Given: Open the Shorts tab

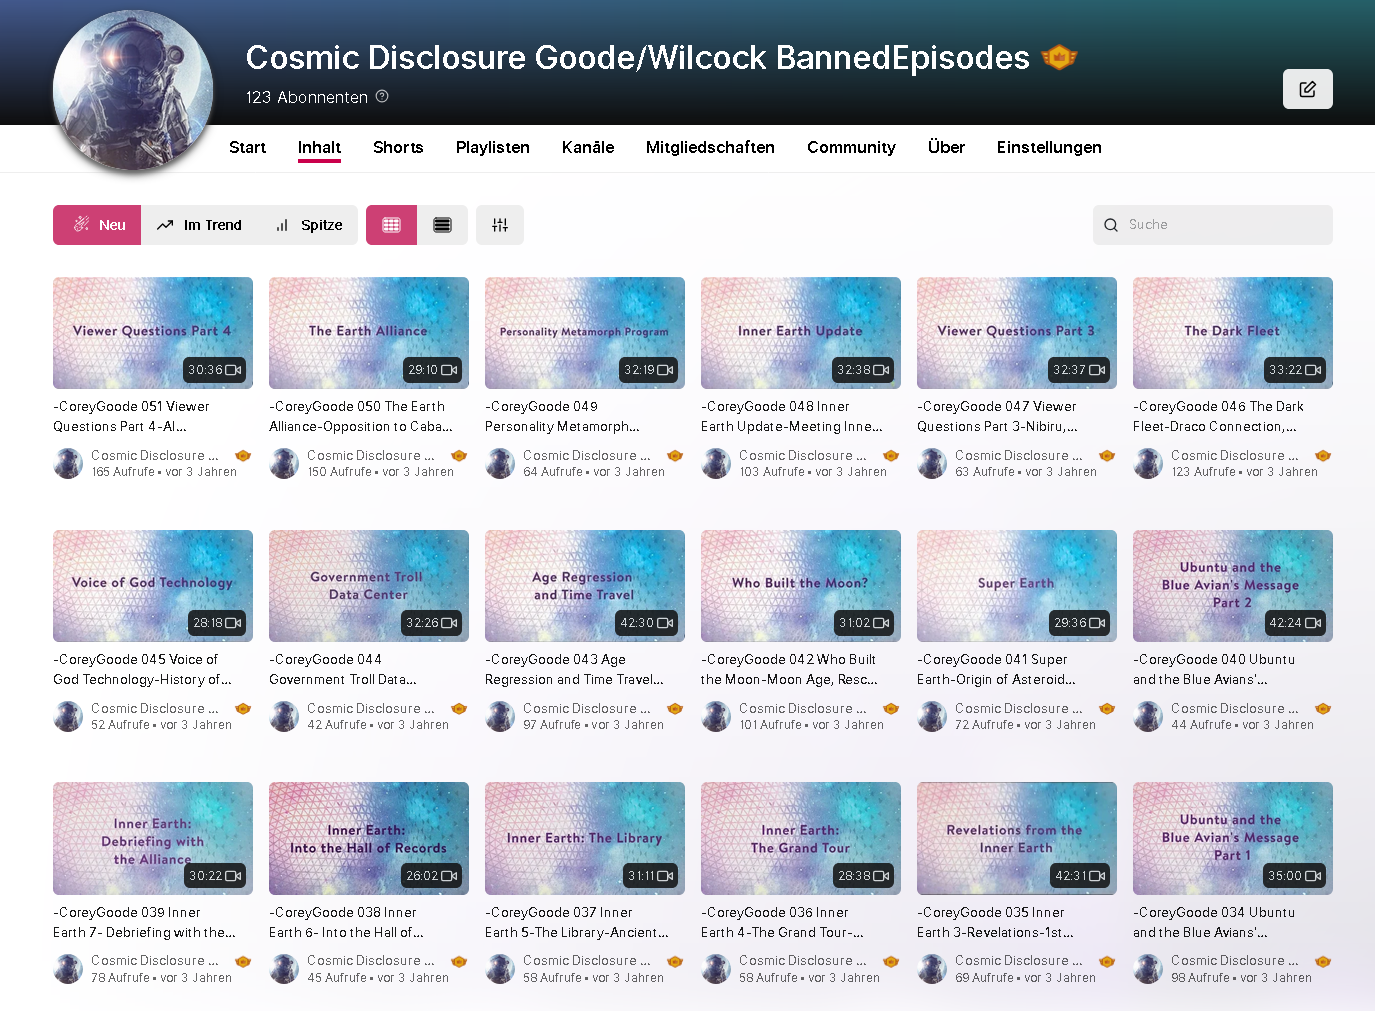Looking at the screenshot, I should pyautogui.click(x=398, y=147).
